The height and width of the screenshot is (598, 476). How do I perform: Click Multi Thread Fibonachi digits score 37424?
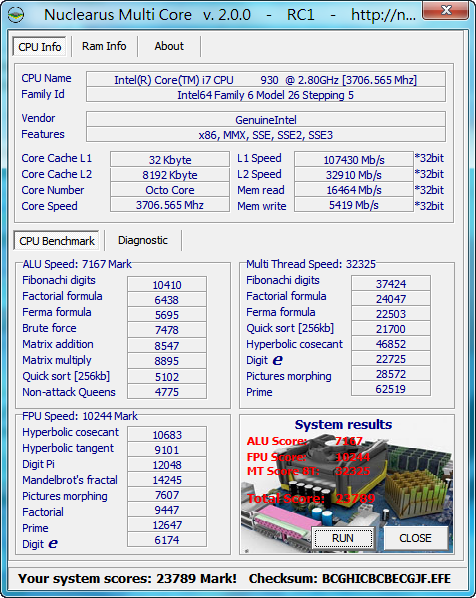[x=391, y=283]
